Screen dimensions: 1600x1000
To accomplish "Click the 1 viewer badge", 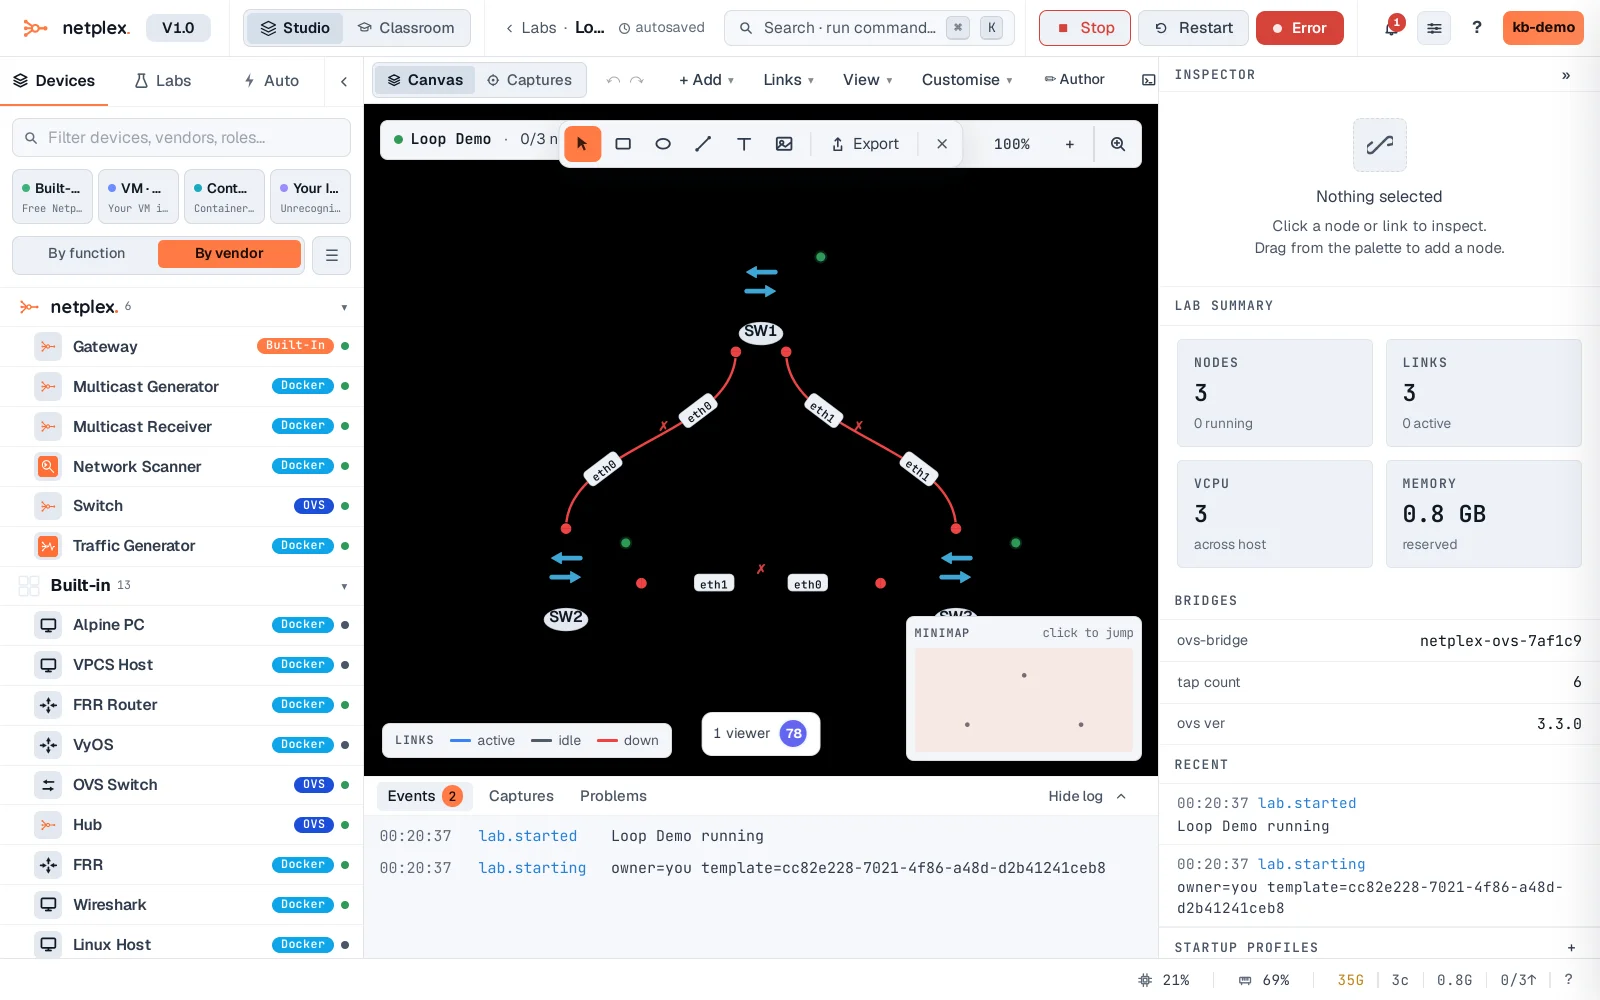I will click(x=760, y=734).
